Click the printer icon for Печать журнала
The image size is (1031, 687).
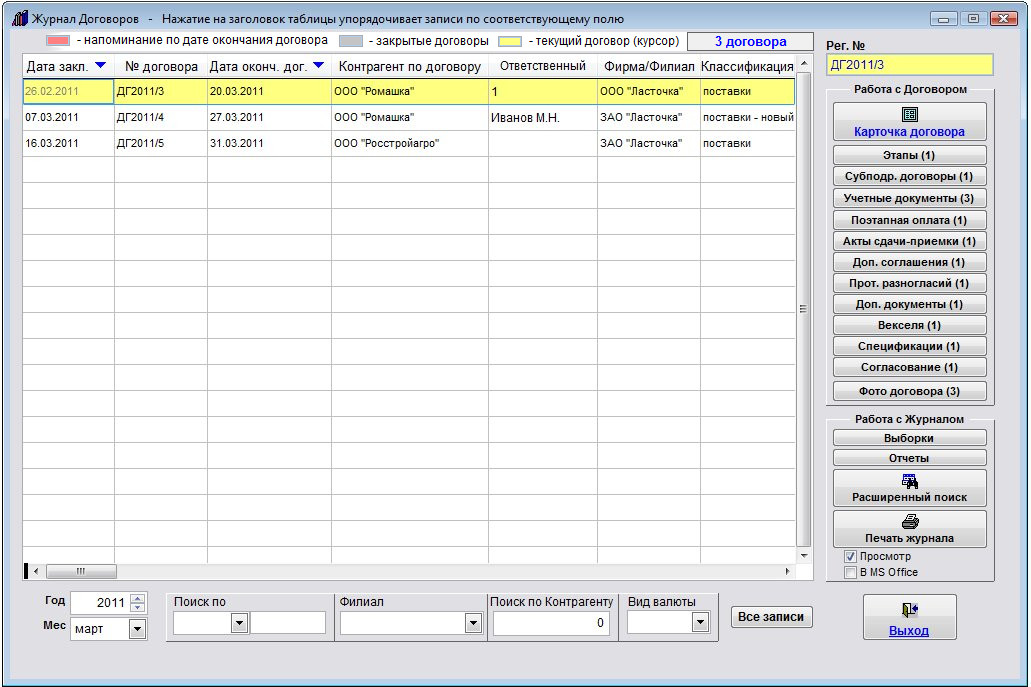(909, 521)
